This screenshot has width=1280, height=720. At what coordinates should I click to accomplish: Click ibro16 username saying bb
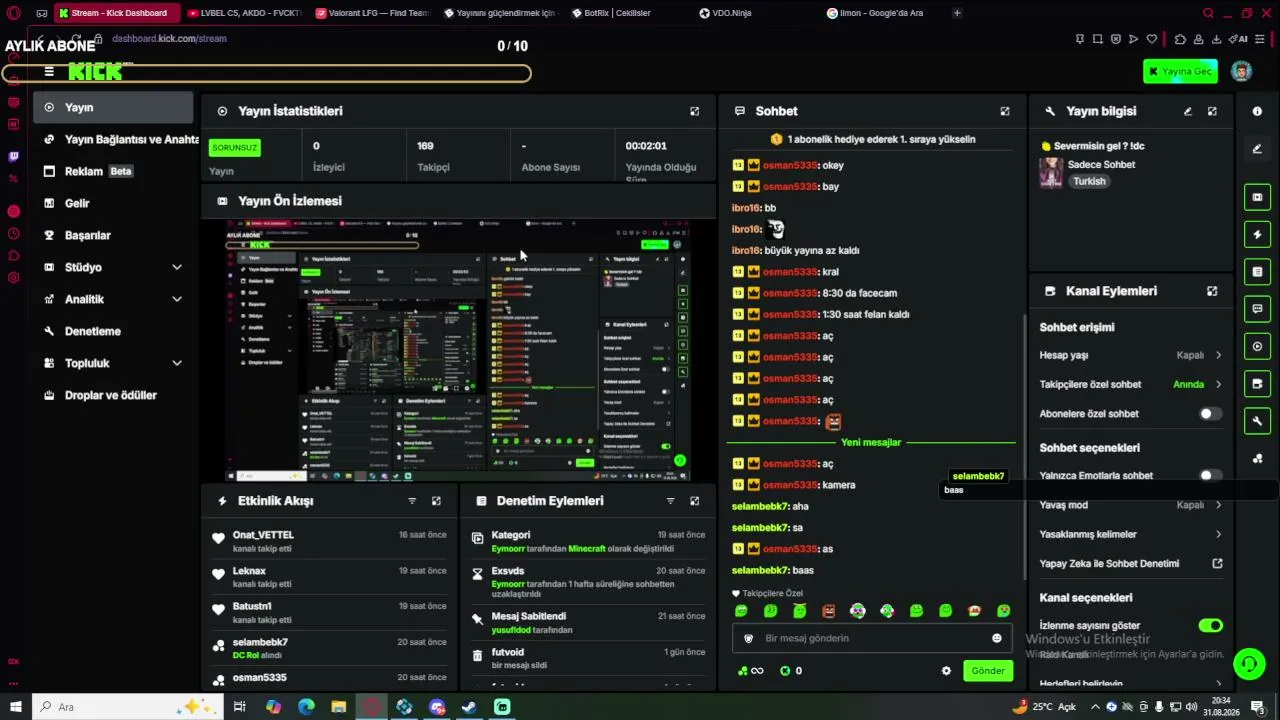pyautogui.click(x=746, y=208)
